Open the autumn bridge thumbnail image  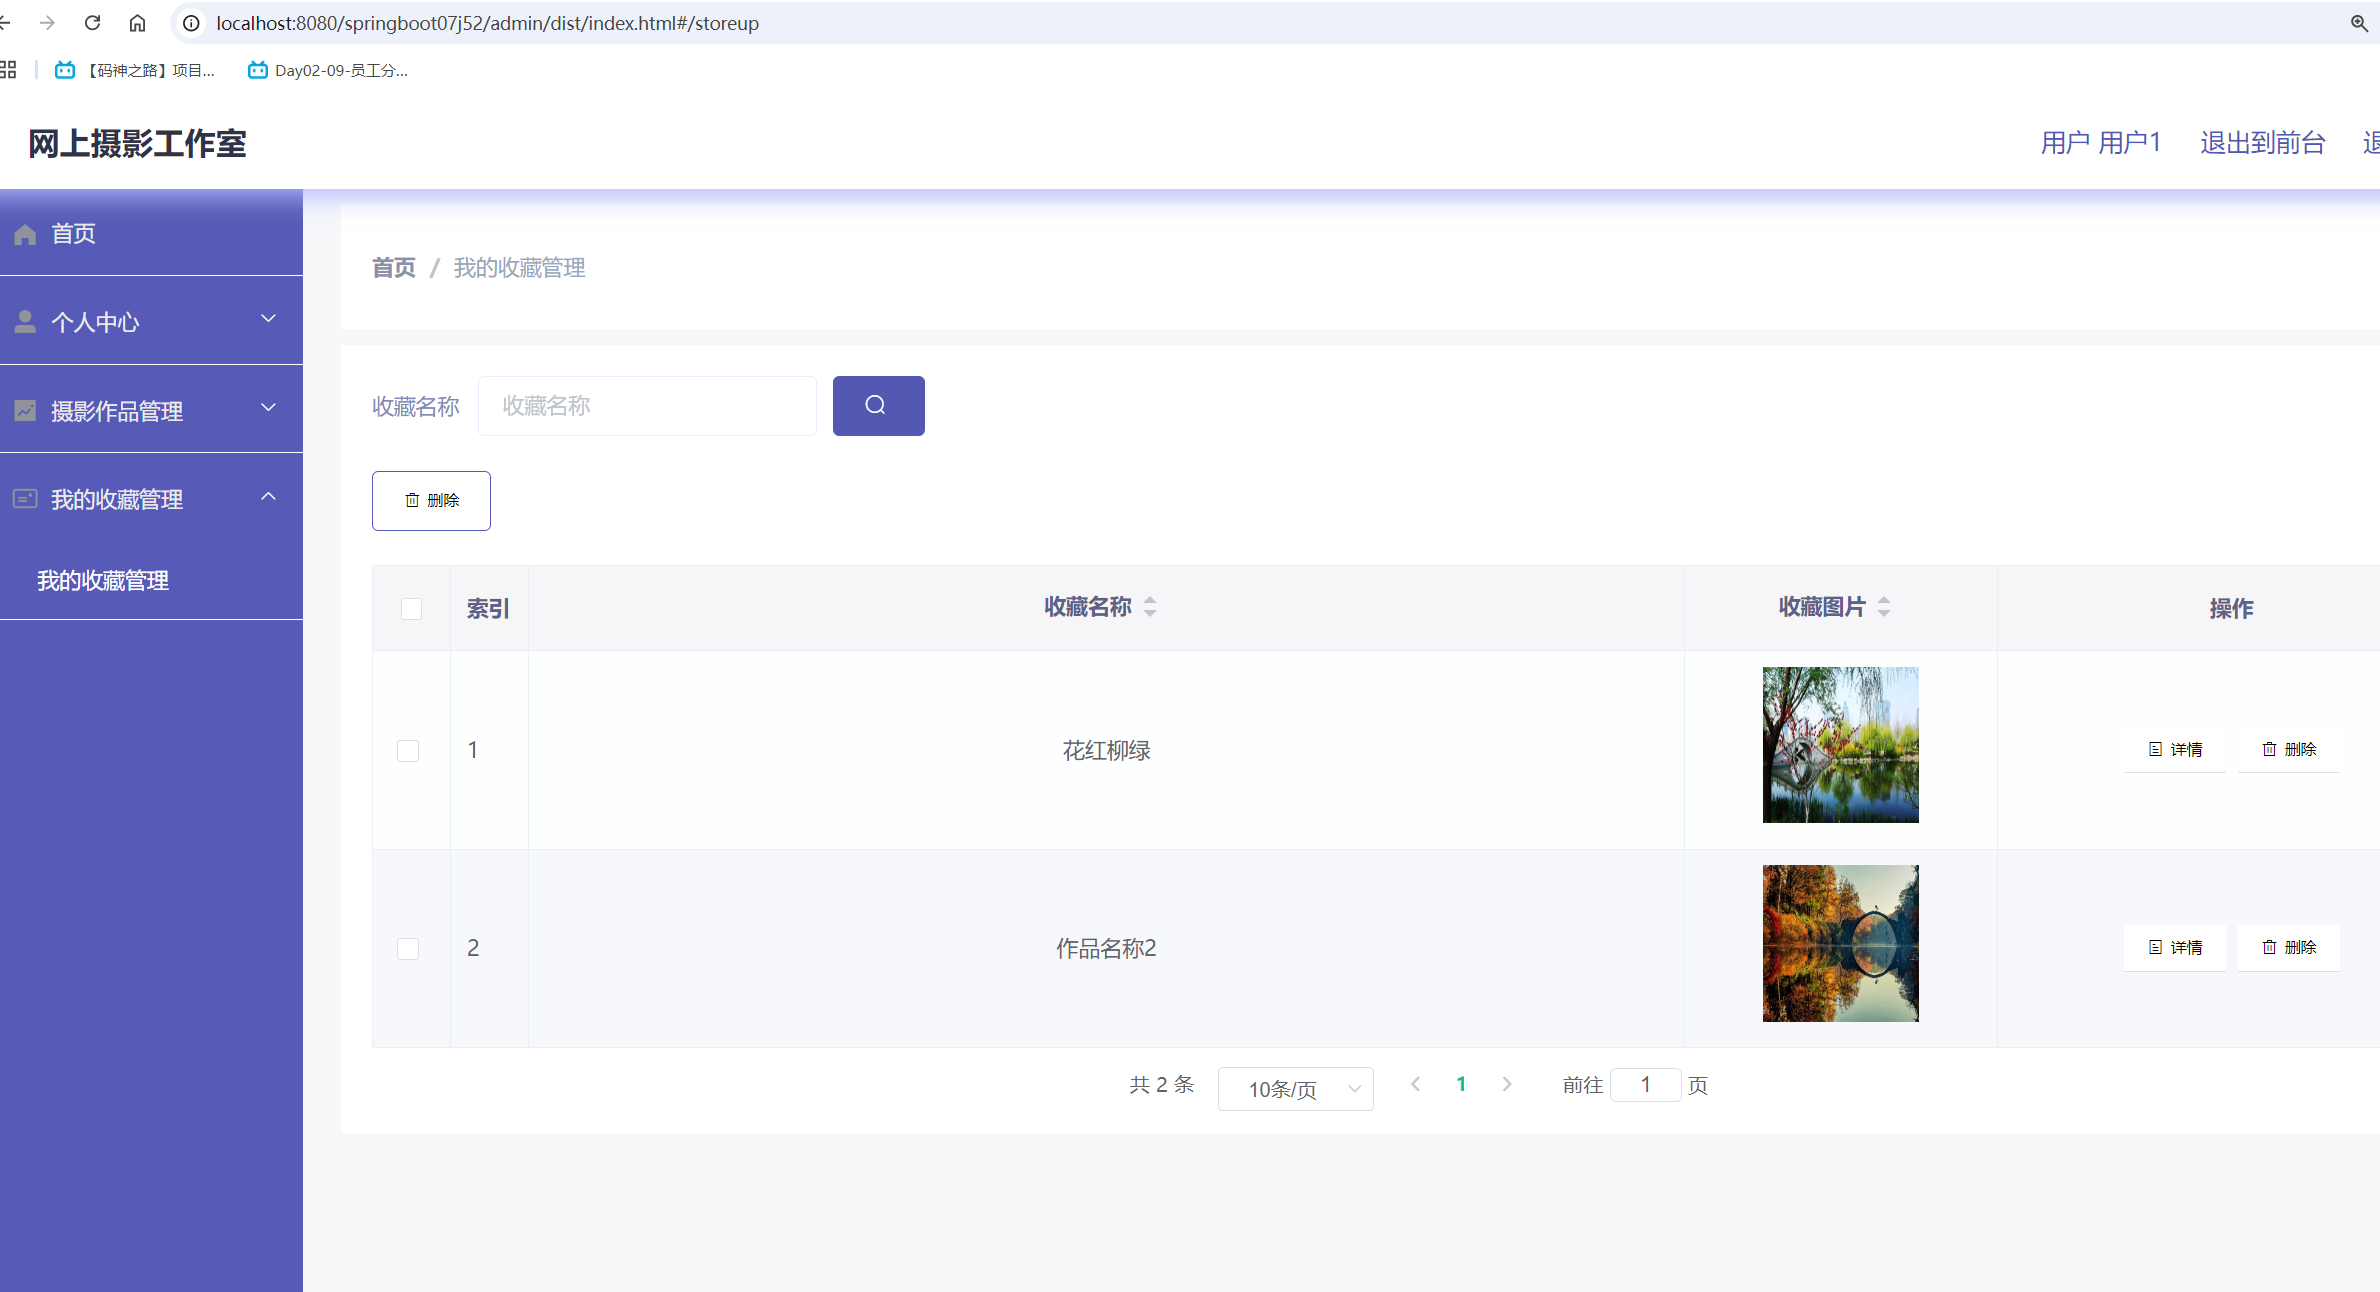coord(1840,943)
